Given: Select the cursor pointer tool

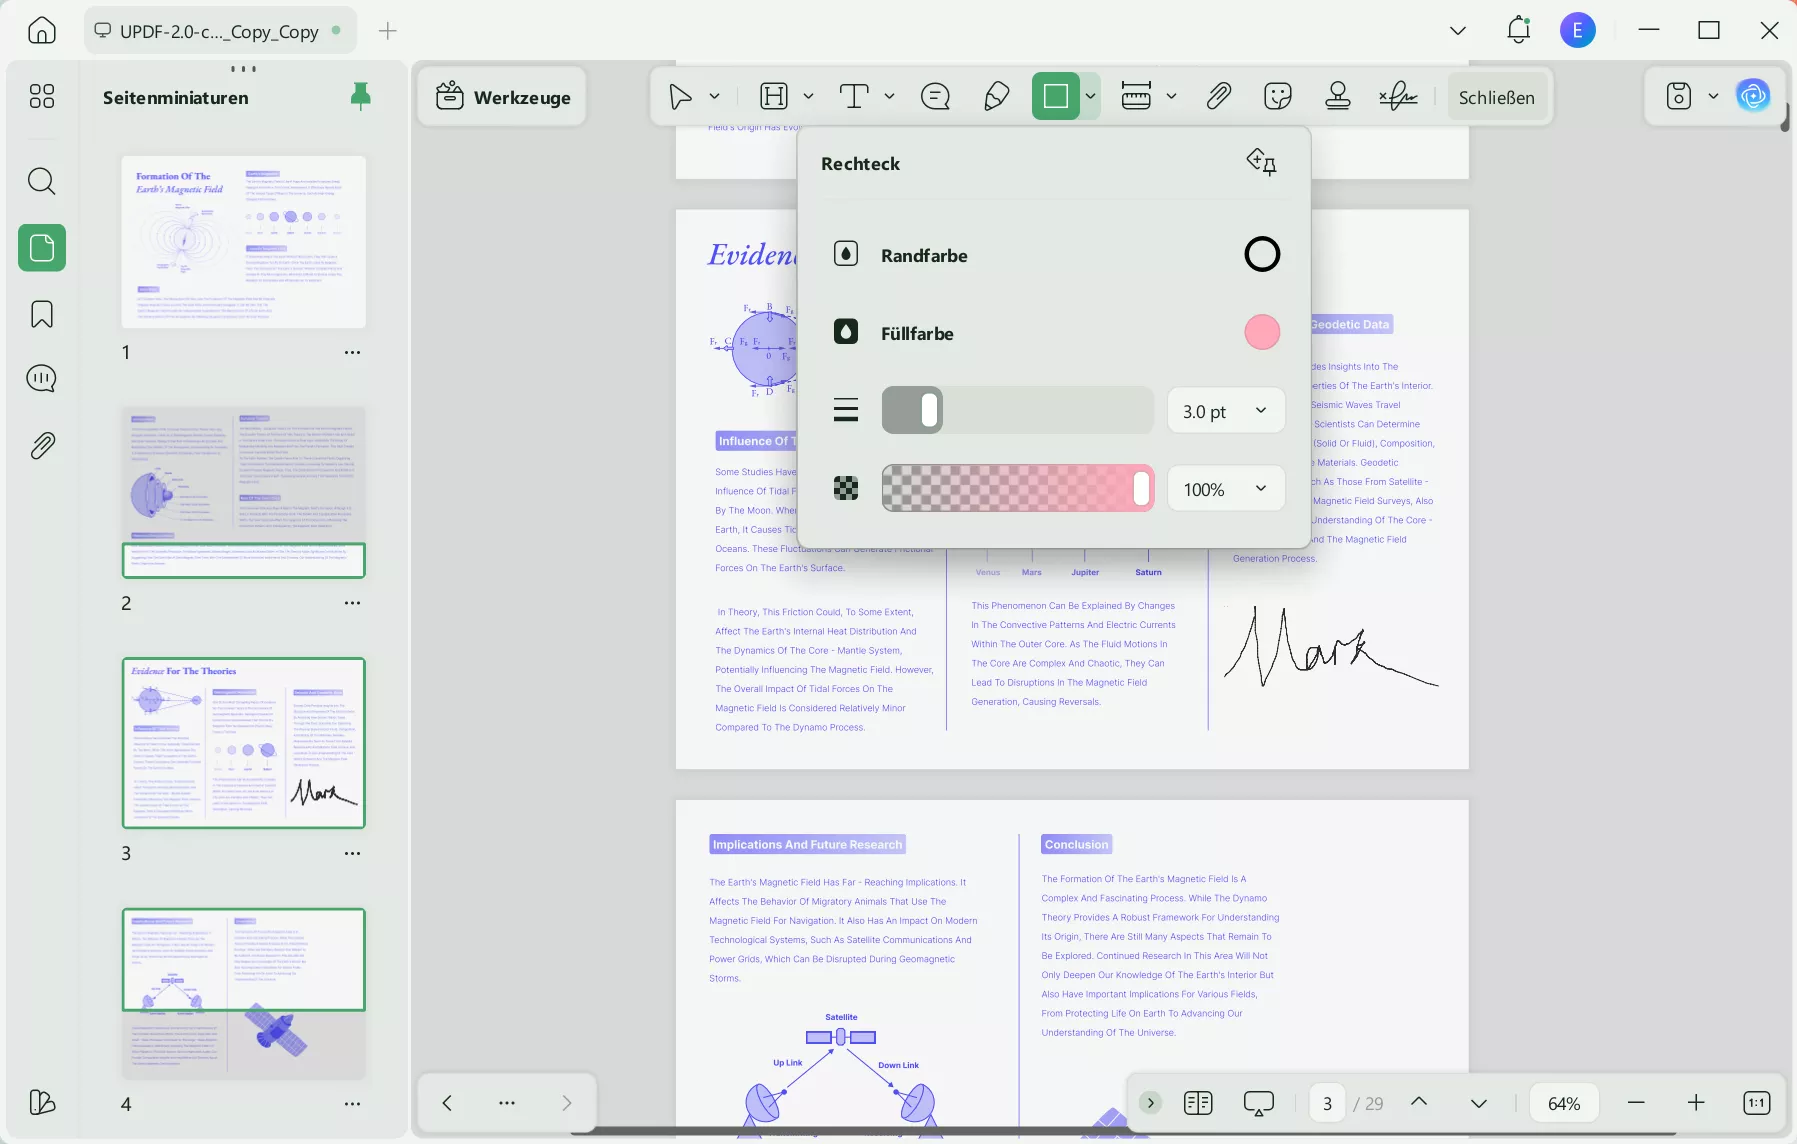Looking at the screenshot, I should (x=680, y=97).
